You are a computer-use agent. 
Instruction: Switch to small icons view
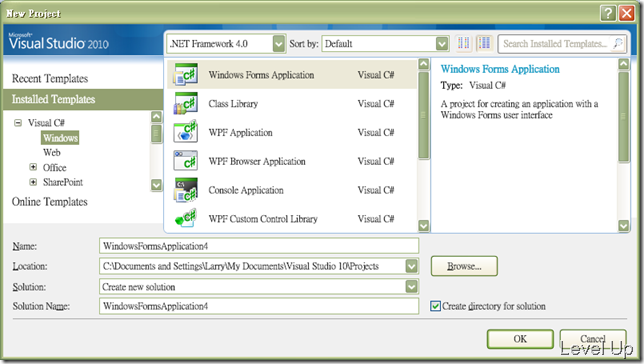click(x=464, y=43)
